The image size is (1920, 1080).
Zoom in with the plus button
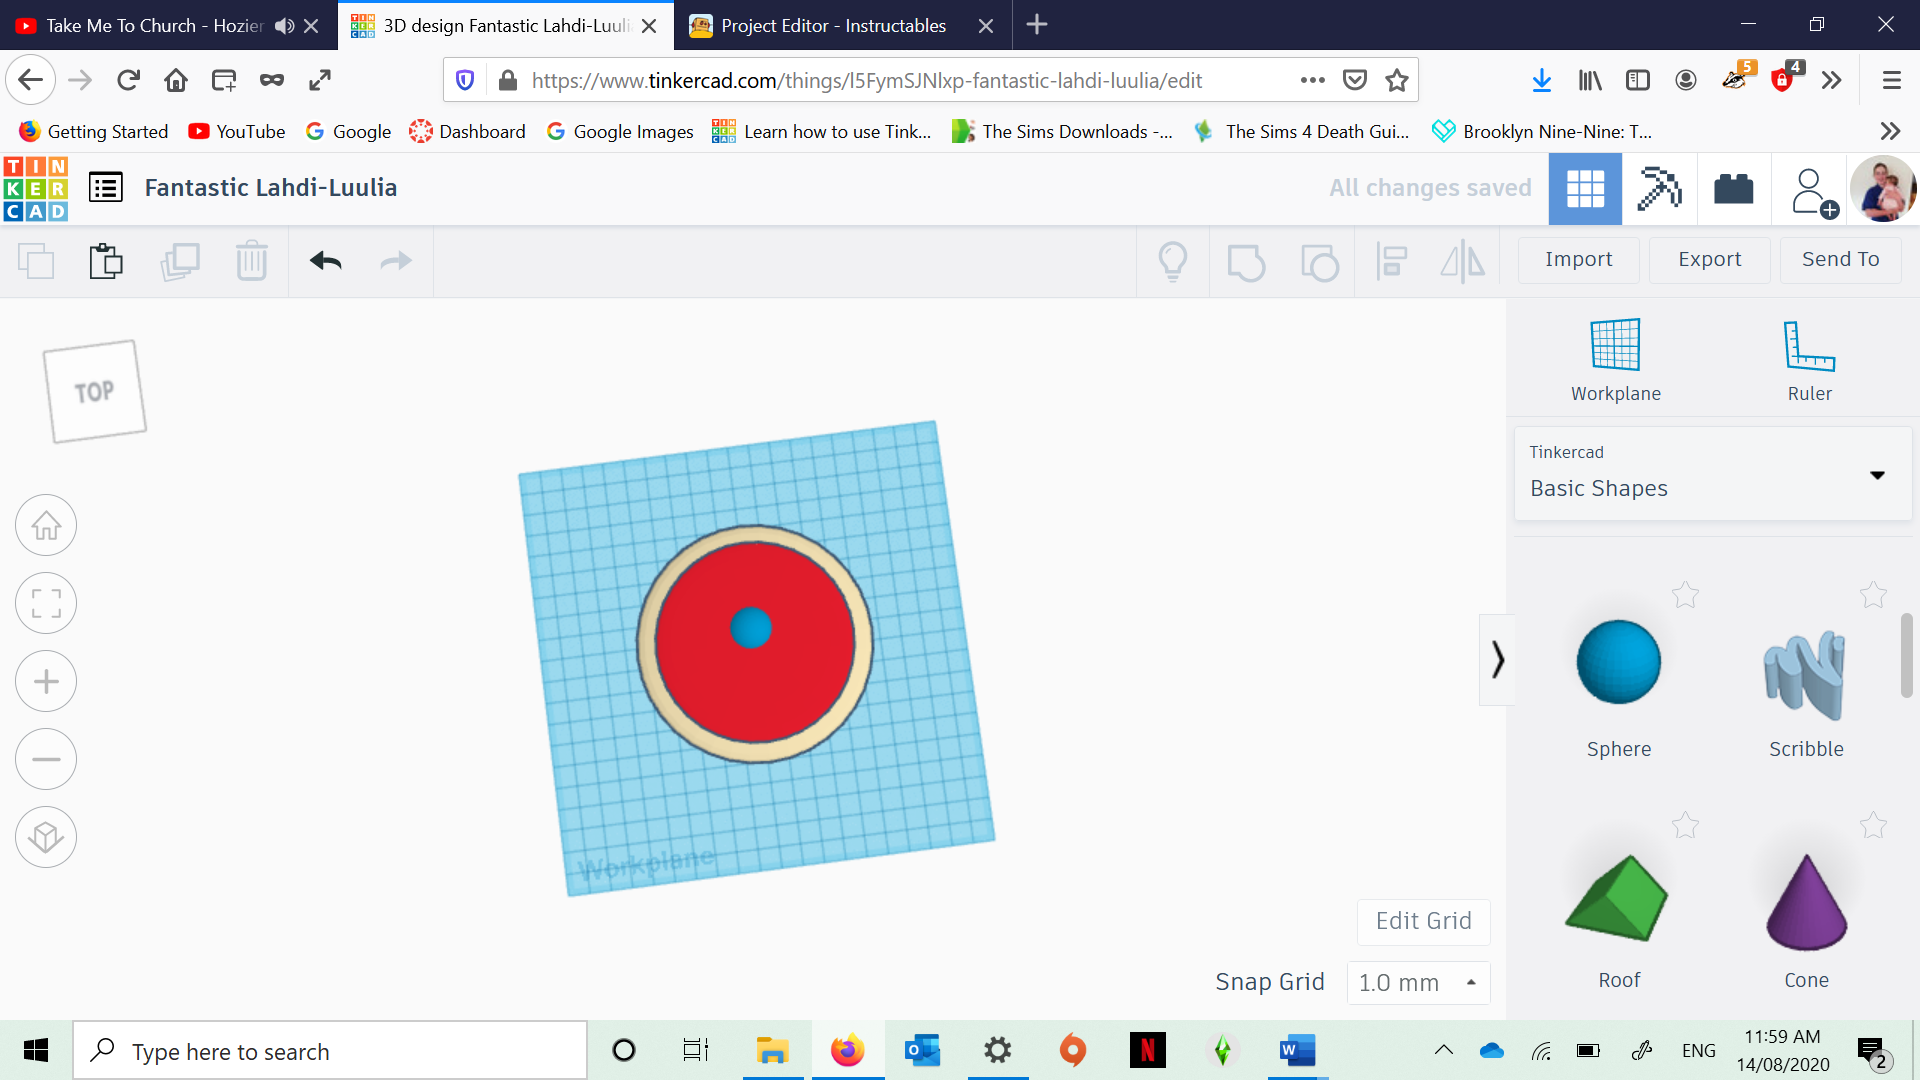[46, 681]
